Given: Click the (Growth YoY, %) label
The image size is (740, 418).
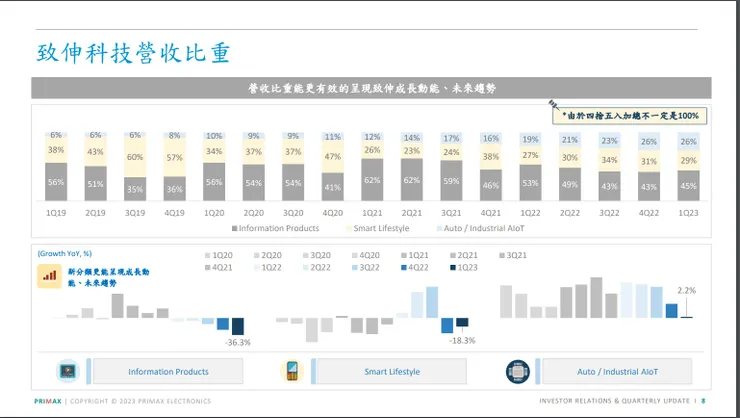Looking at the screenshot, I should (x=65, y=253).
